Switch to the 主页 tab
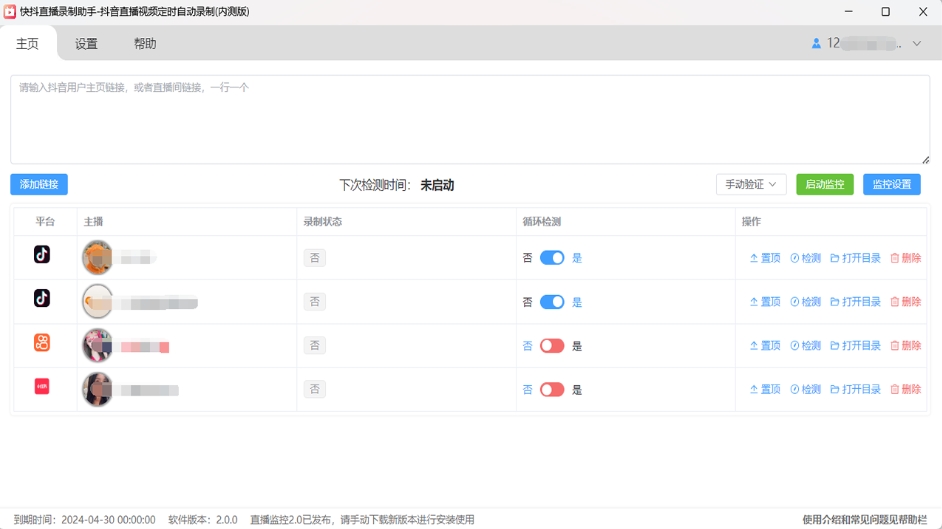Image resolution: width=942 pixels, height=529 pixels. 27,43
